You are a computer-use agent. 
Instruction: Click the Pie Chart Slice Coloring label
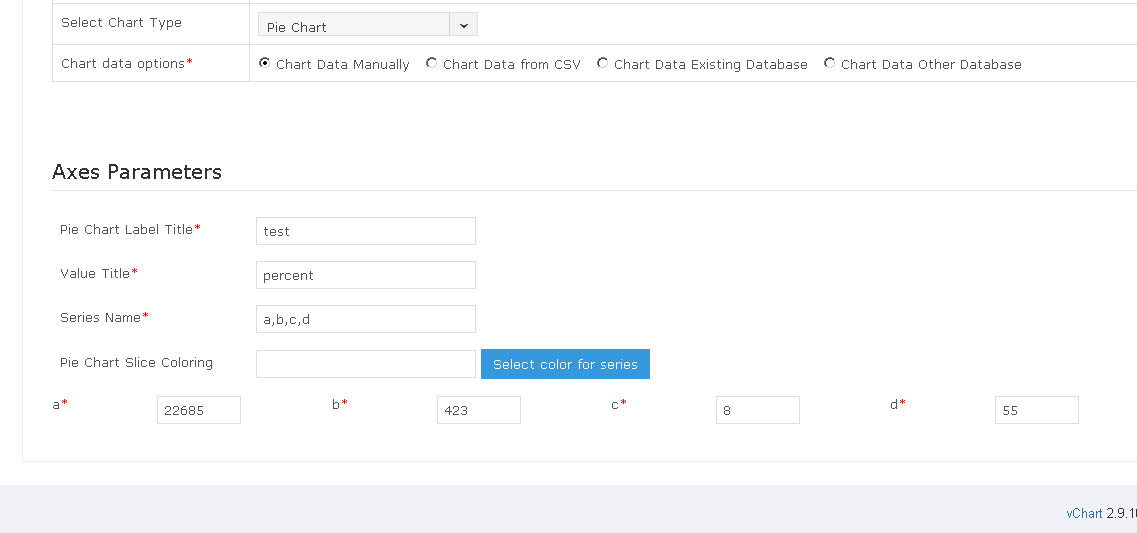[x=136, y=362]
